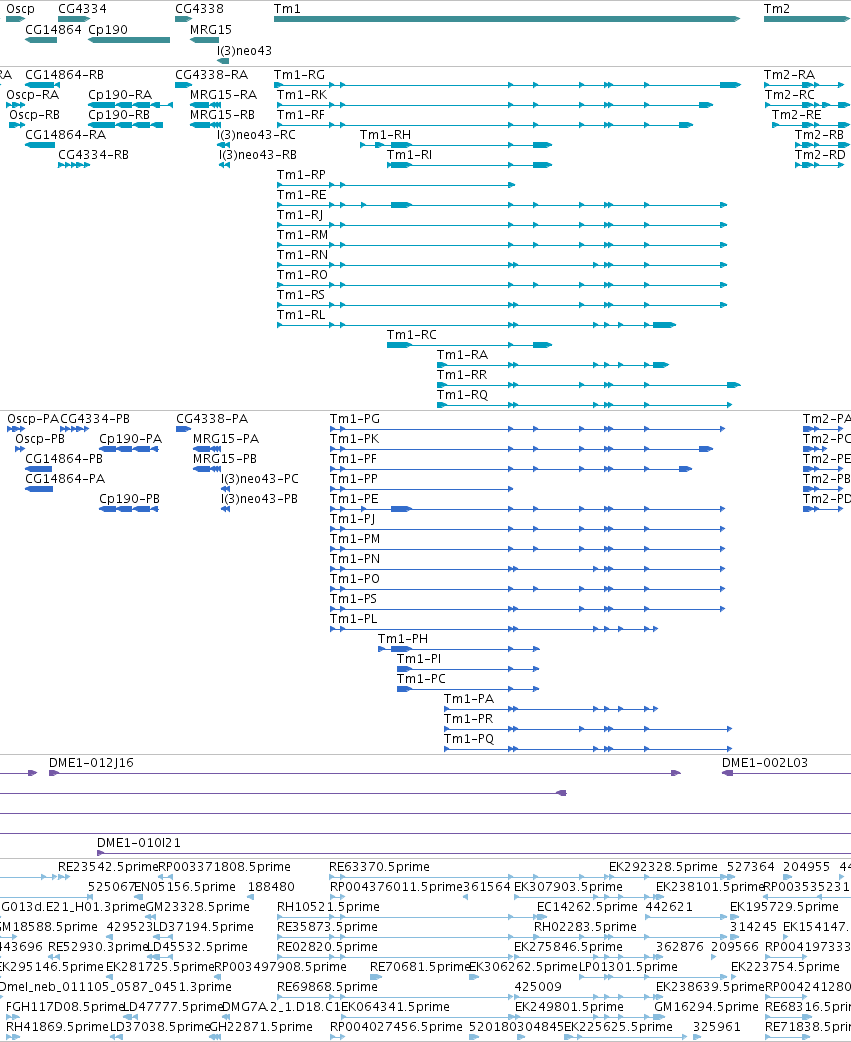Click protein Tm1-PL label
Image resolution: width=851 pixels, height=1042 pixels.
(353, 619)
